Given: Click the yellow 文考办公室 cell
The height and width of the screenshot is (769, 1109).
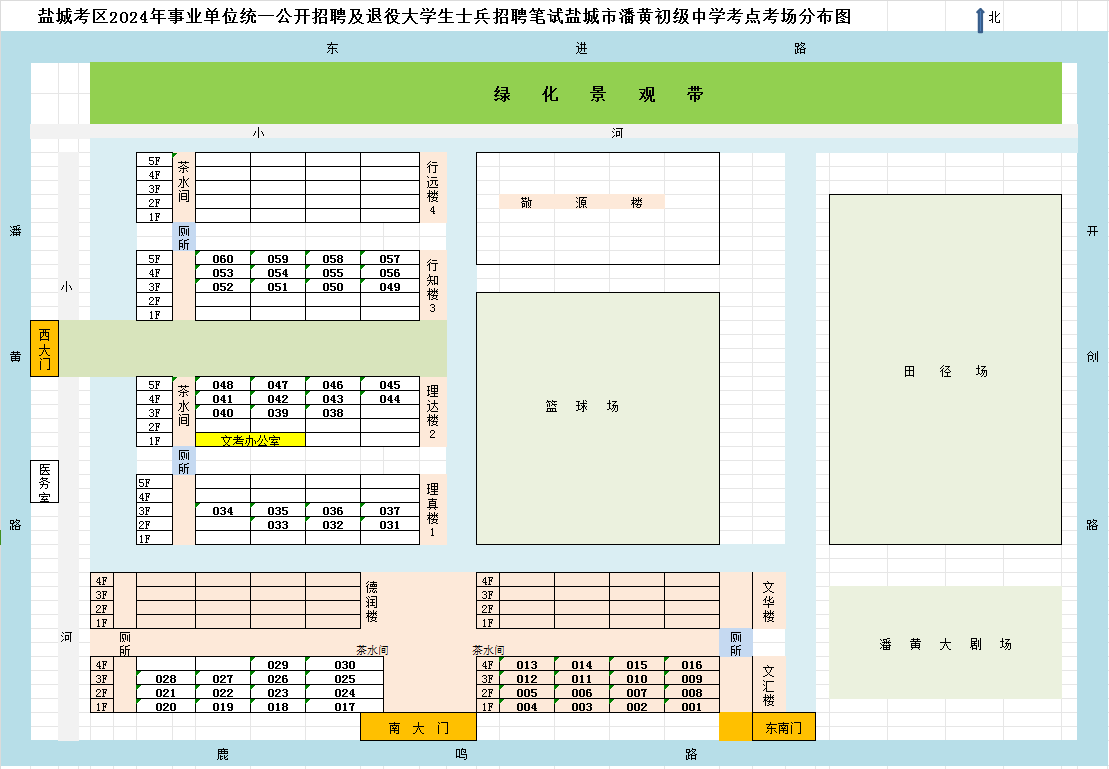Looking at the screenshot, I should point(250,440).
